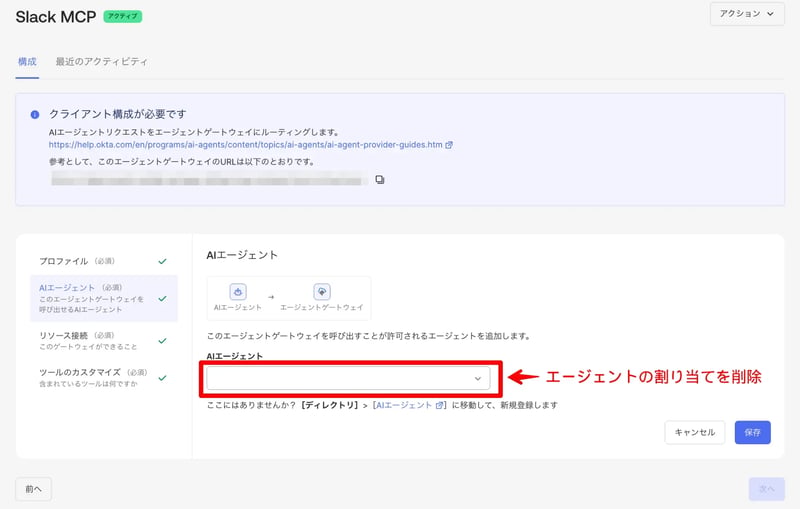
Task: Click the 次へ button
Action: click(x=766, y=489)
